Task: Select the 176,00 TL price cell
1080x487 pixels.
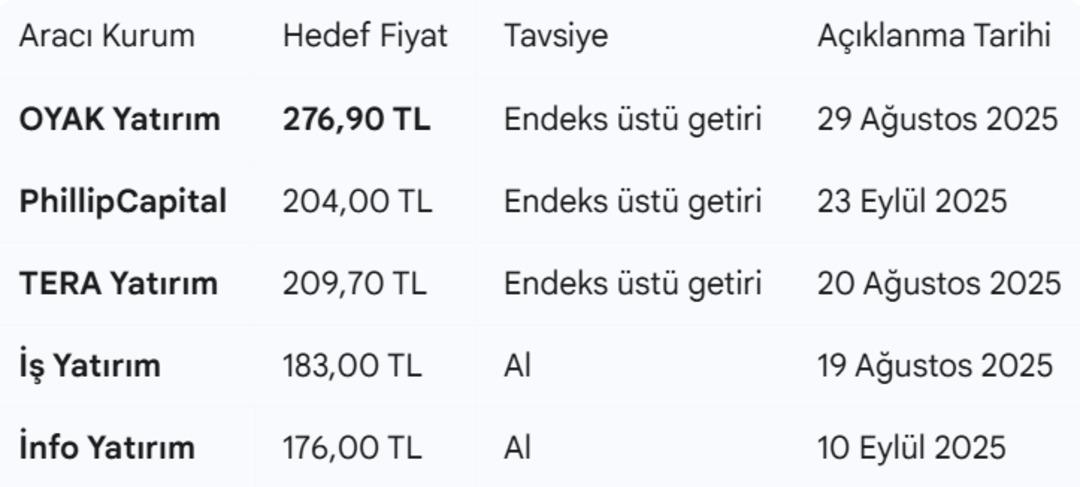Action: click(352, 448)
